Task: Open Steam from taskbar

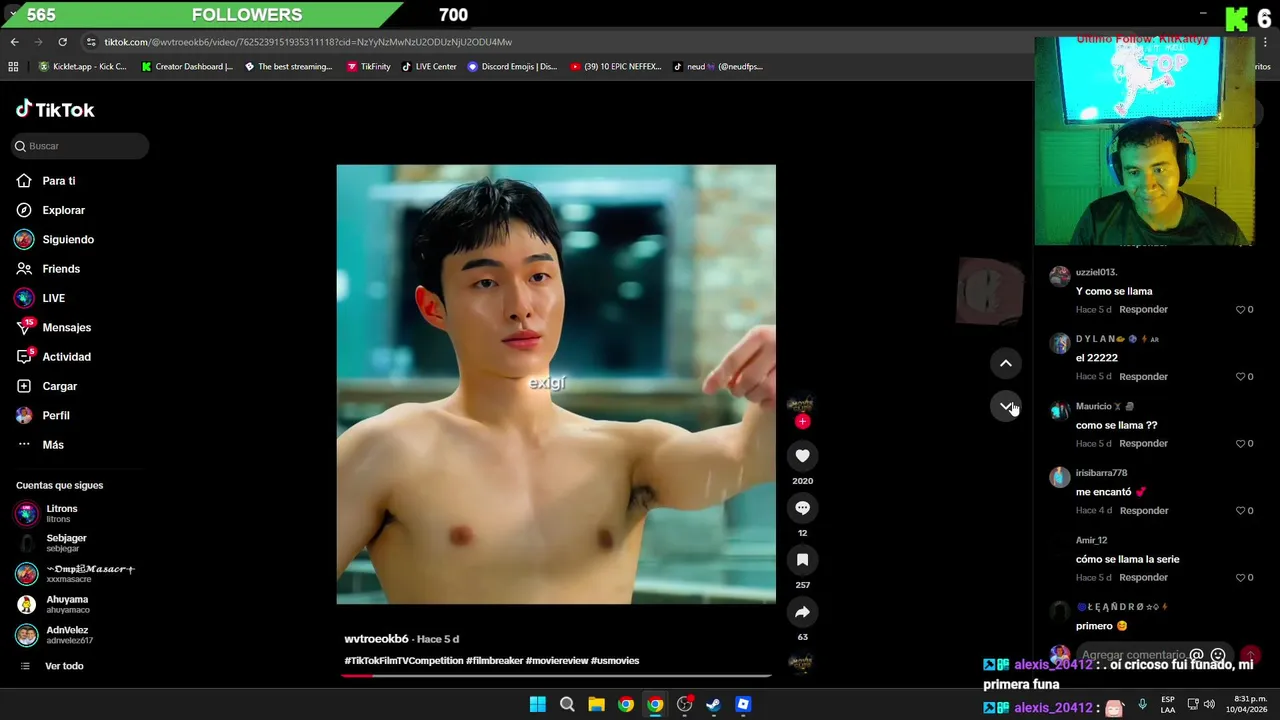Action: [713, 704]
